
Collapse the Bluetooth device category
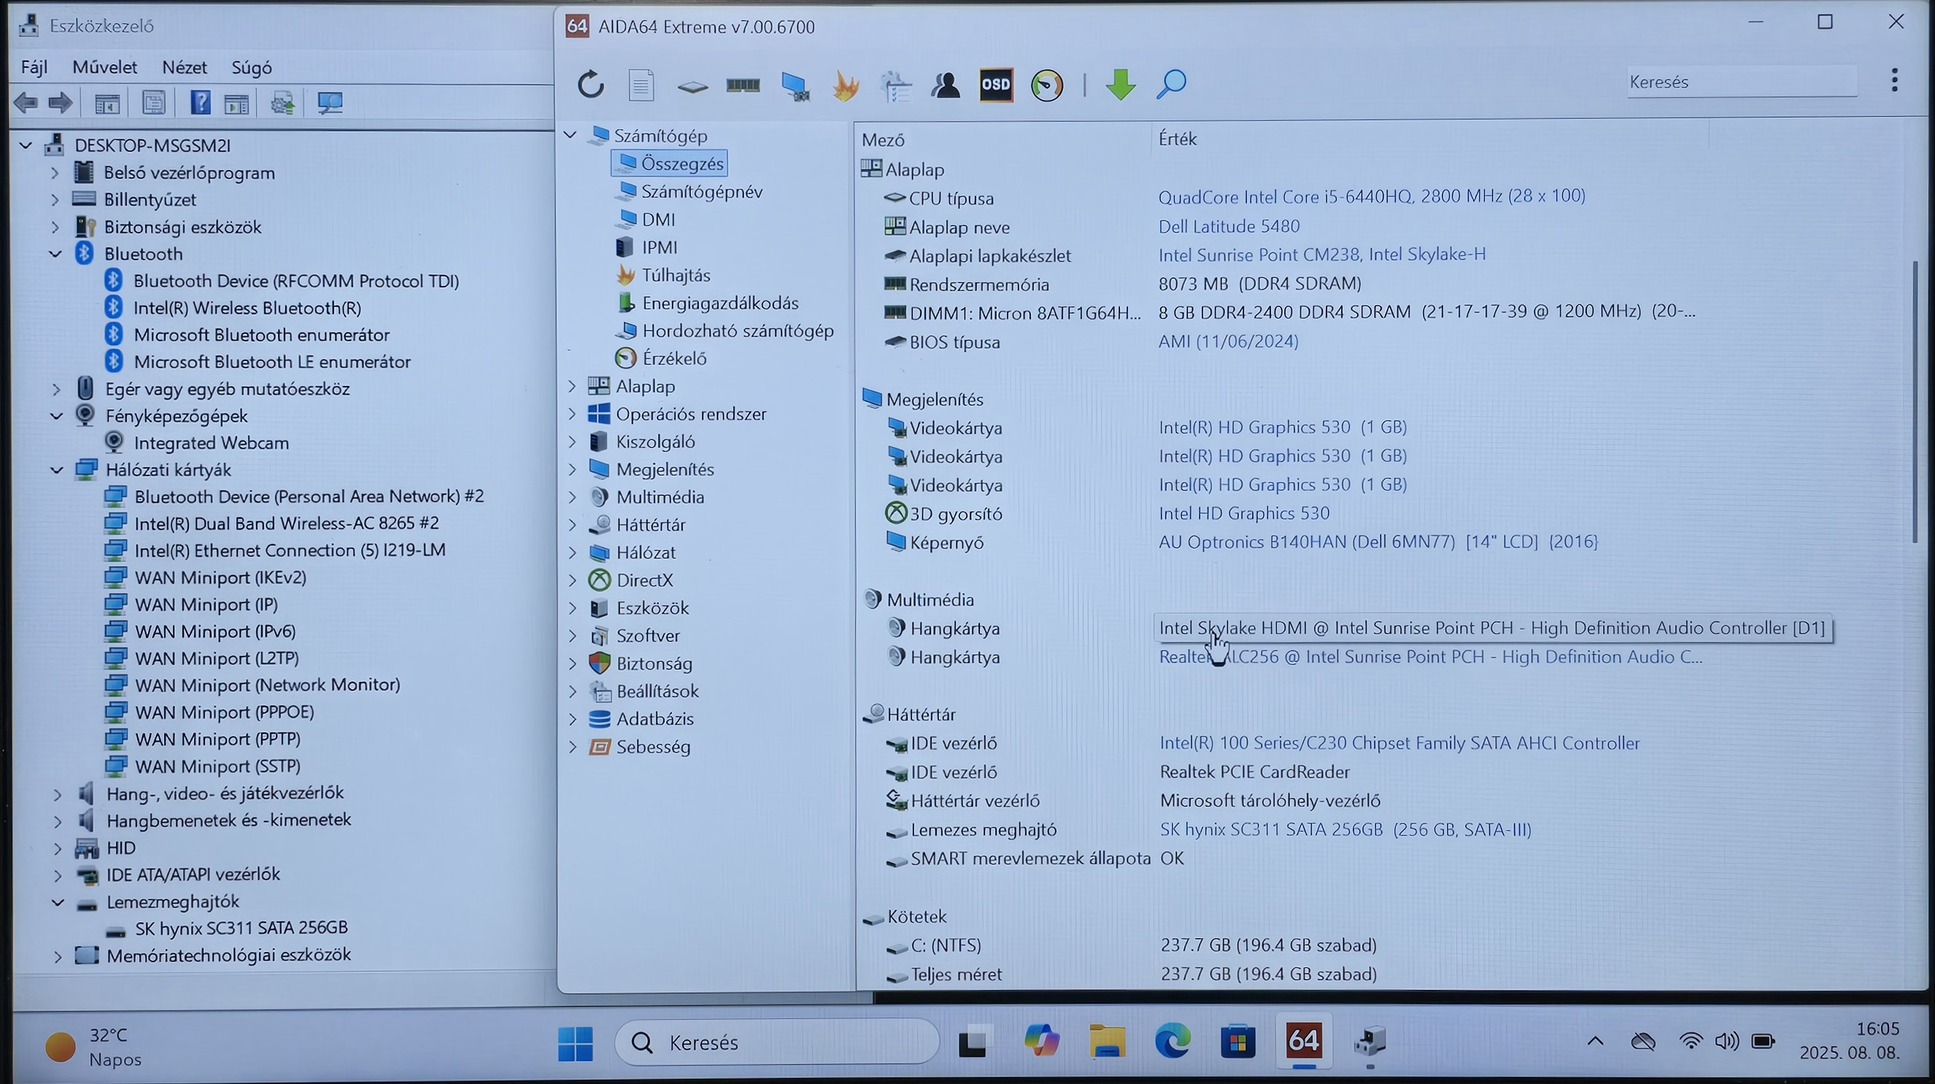pyautogui.click(x=56, y=254)
